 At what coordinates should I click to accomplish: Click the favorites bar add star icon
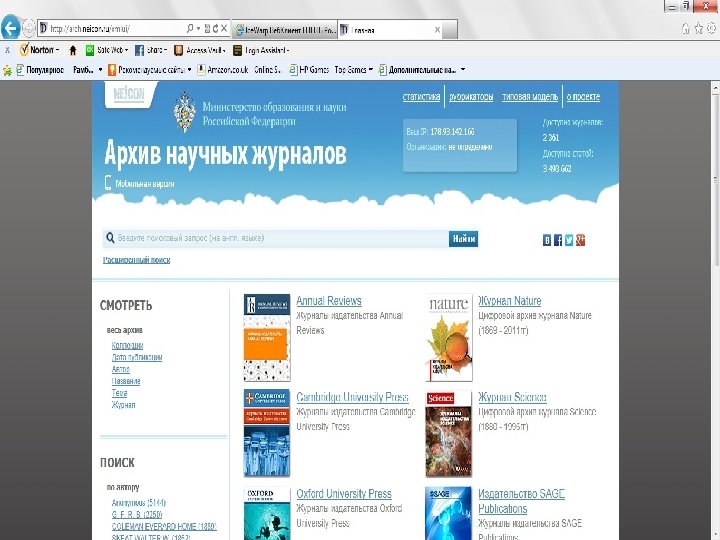[7, 70]
